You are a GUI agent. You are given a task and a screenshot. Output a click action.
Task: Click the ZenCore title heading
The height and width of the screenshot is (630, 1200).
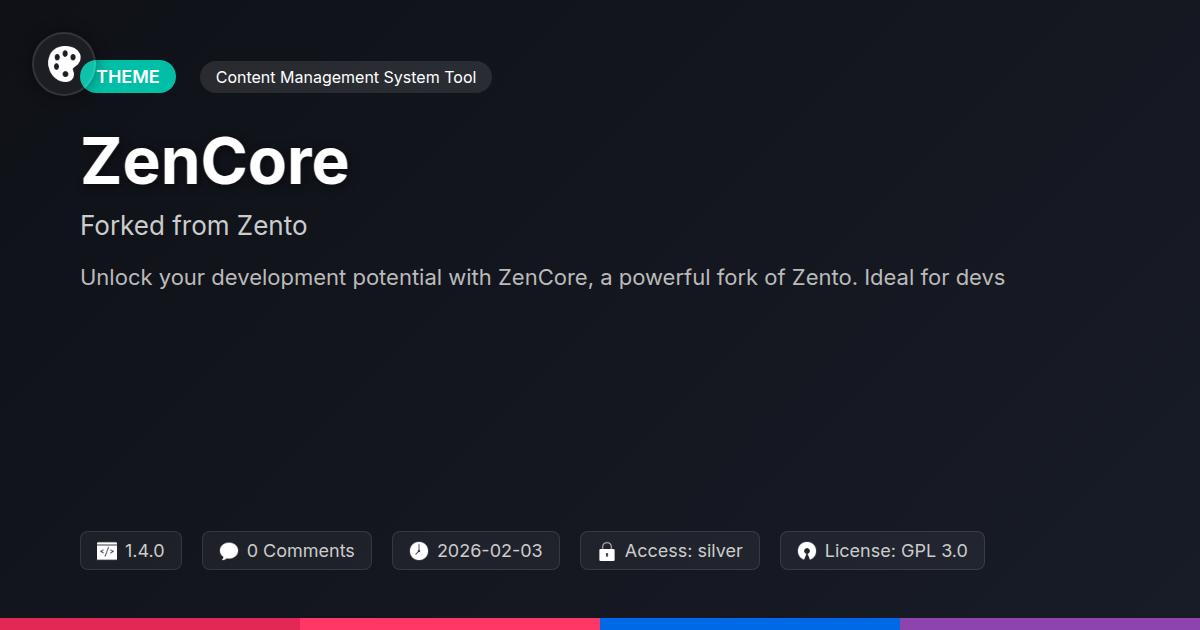pos(215,161)
